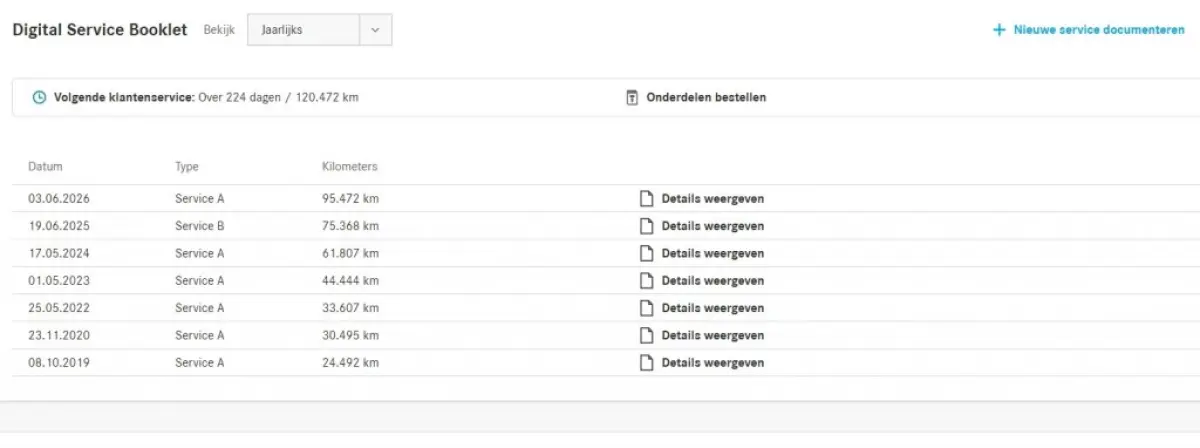Image resolution: width=1200 pixels, height=448 pixels.
Task: Click the date 08.10.2019
Action: pos(59,362)
